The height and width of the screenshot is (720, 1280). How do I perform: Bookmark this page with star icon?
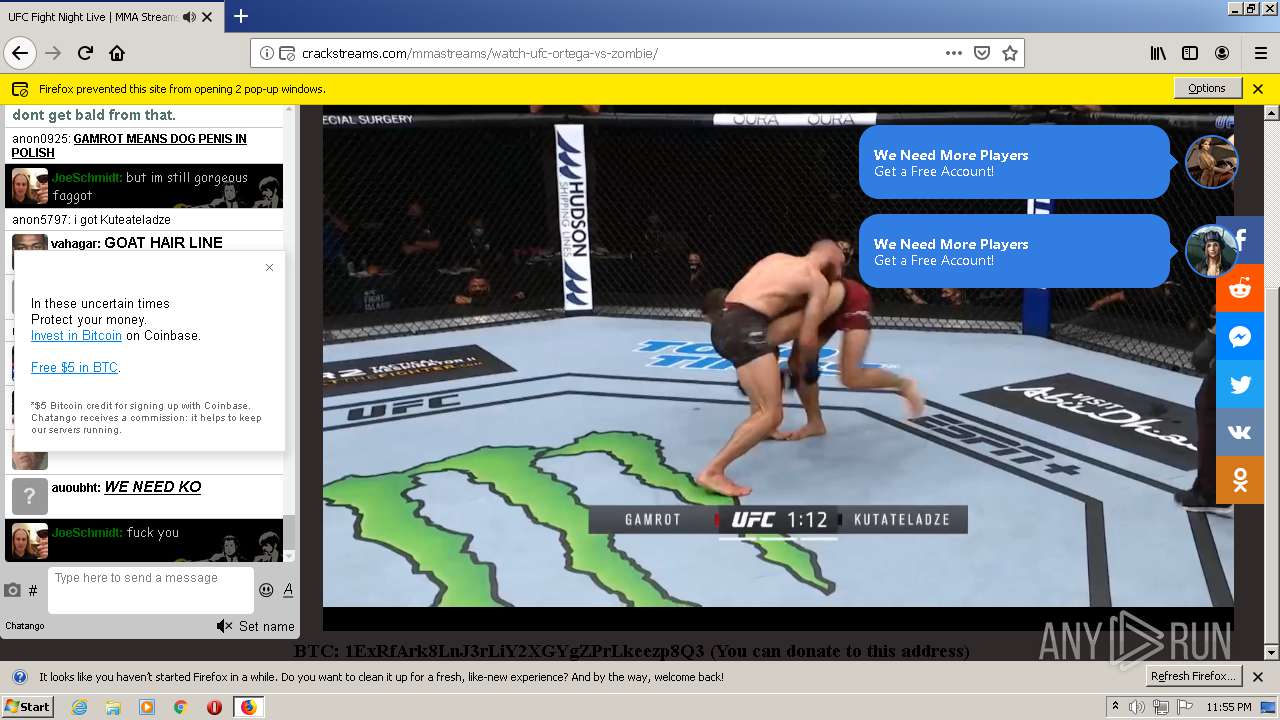[1010, 53]
